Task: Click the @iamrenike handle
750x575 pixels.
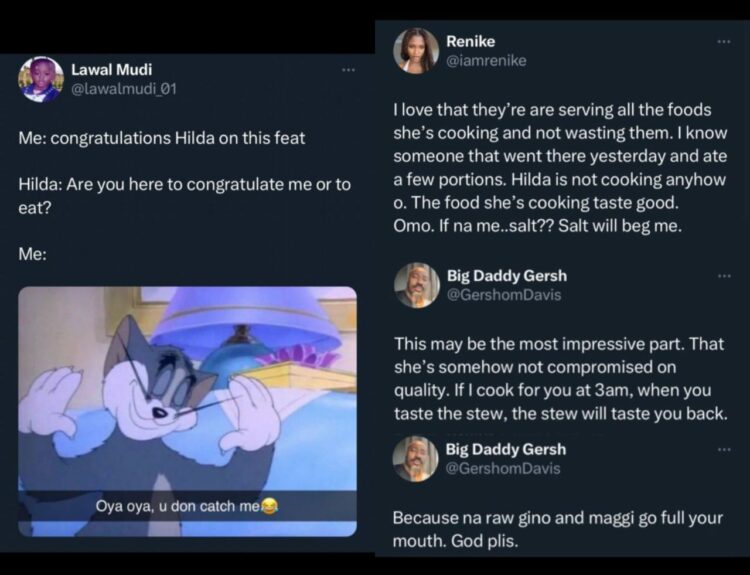Action: pyautogui.click(x=486, y=61)
